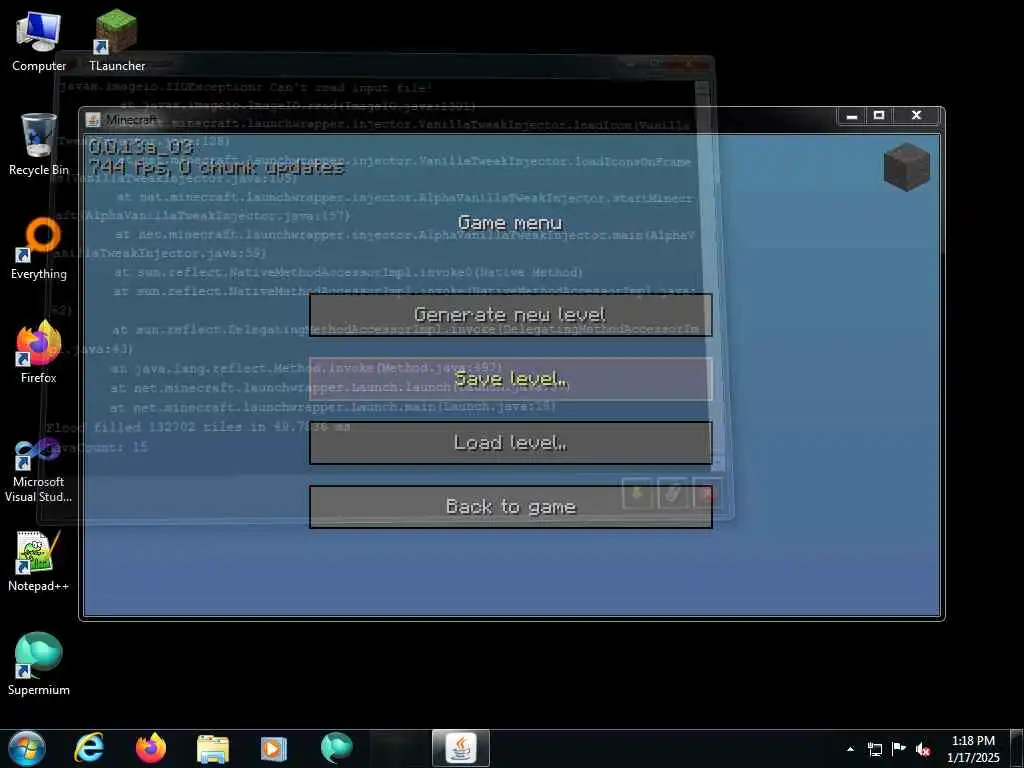The width and height of the screenshot is (1024, 768).
Task: Open the Windows Start menu orb
Action: tap(27, 748)
